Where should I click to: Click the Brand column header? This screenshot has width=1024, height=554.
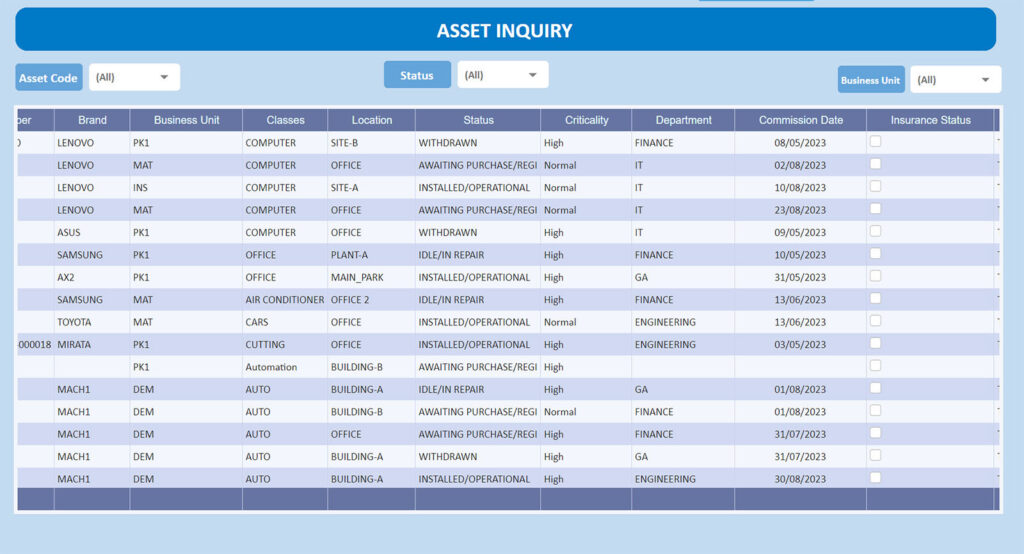point(92,120)
